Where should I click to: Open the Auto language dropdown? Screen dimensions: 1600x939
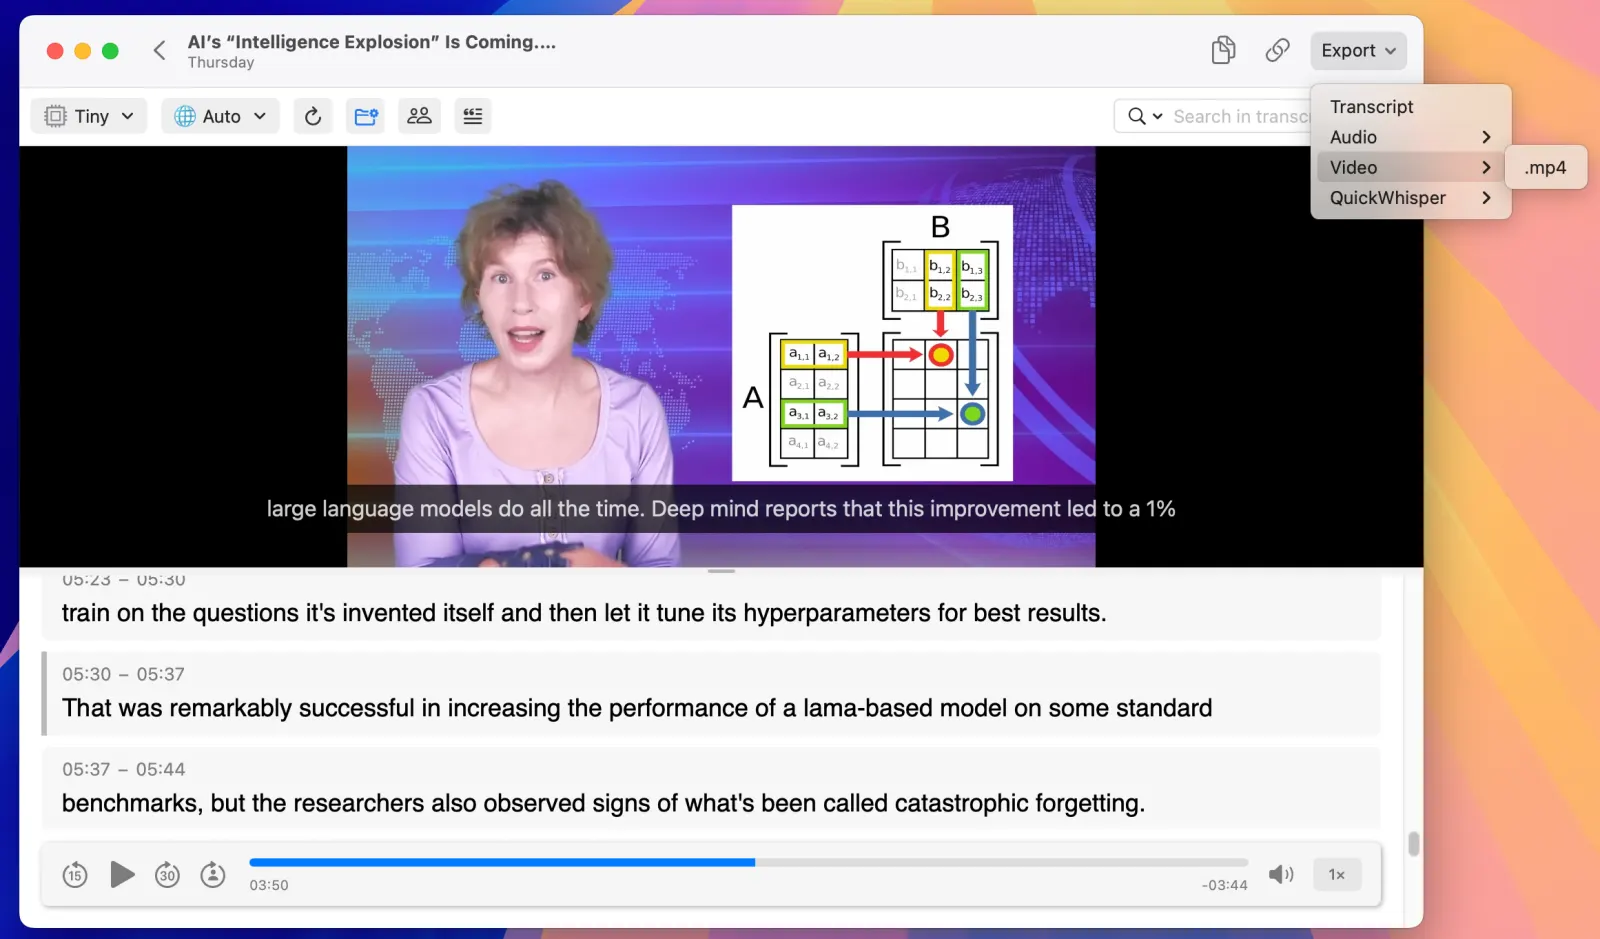220,116
